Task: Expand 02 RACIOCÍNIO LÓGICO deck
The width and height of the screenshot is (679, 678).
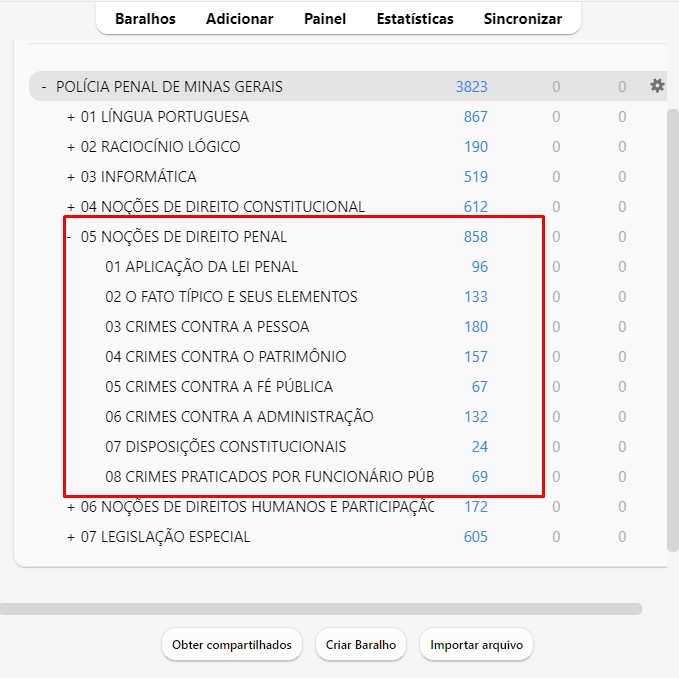Action: point(71,147)
